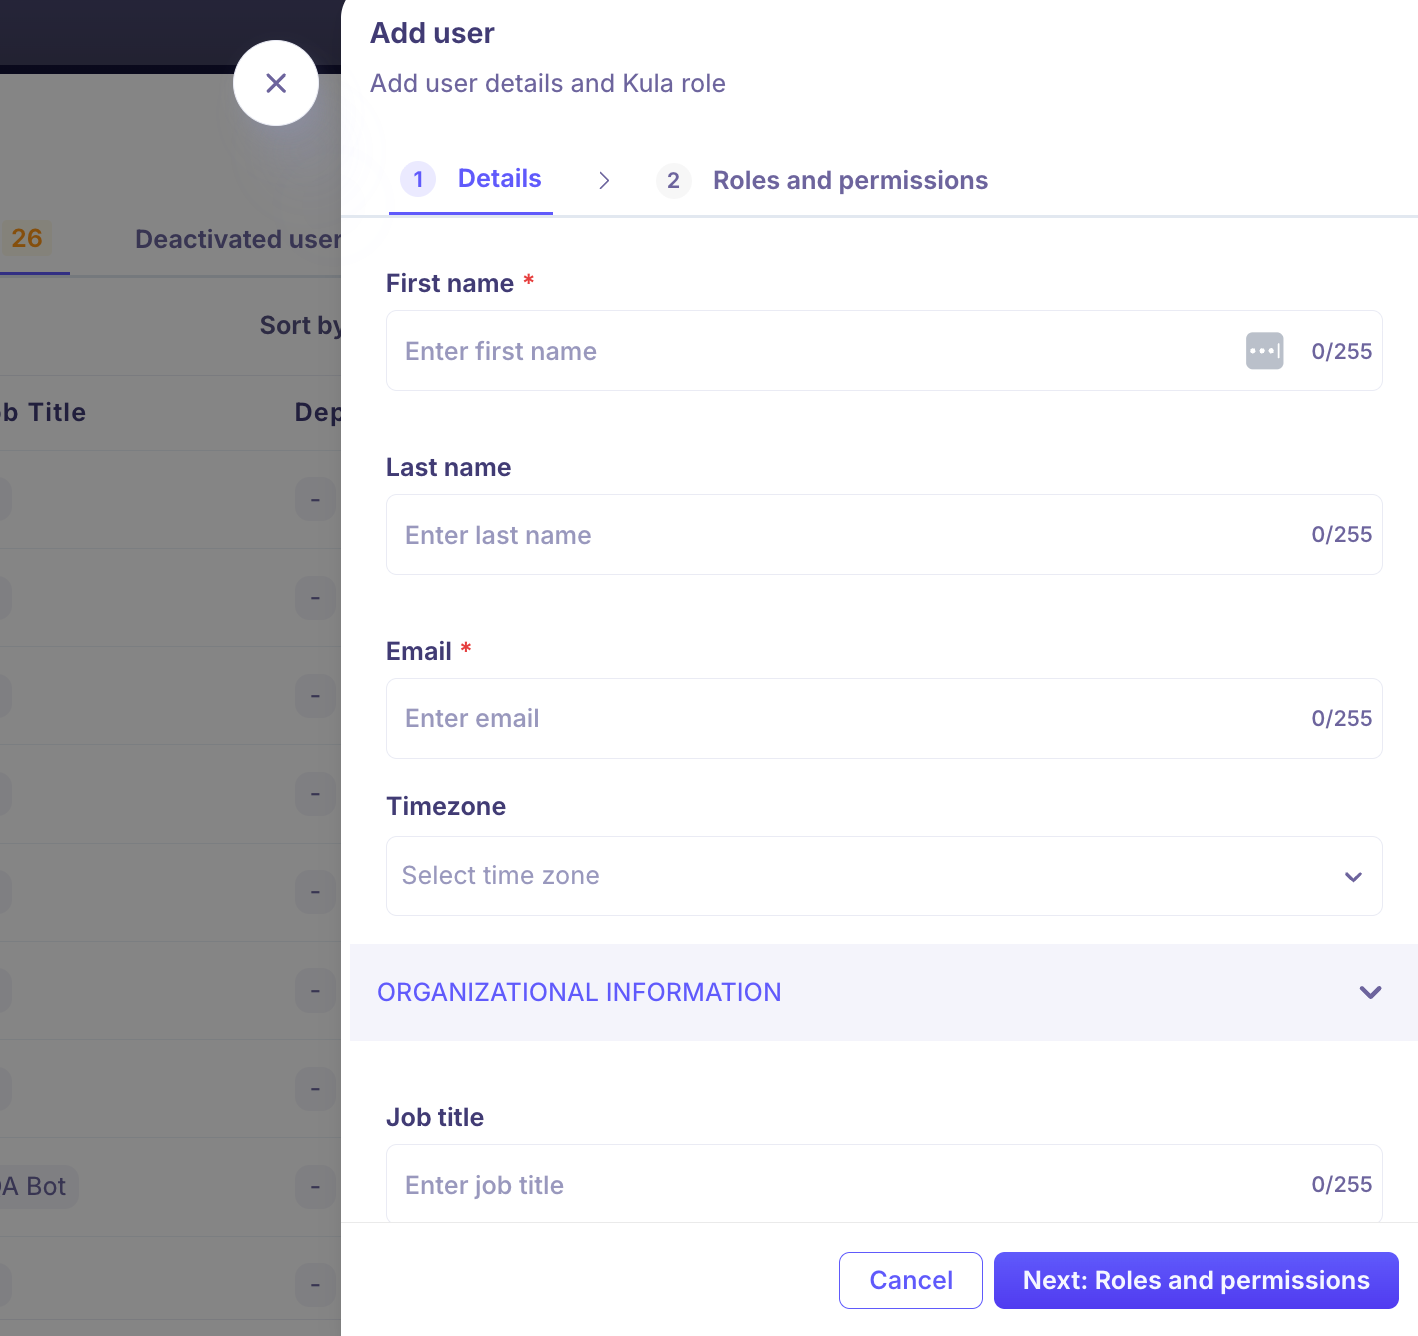Click the Cancel button
Image resolution: width=1418 pixels, height=1336 pixels.
point(911,1280)
